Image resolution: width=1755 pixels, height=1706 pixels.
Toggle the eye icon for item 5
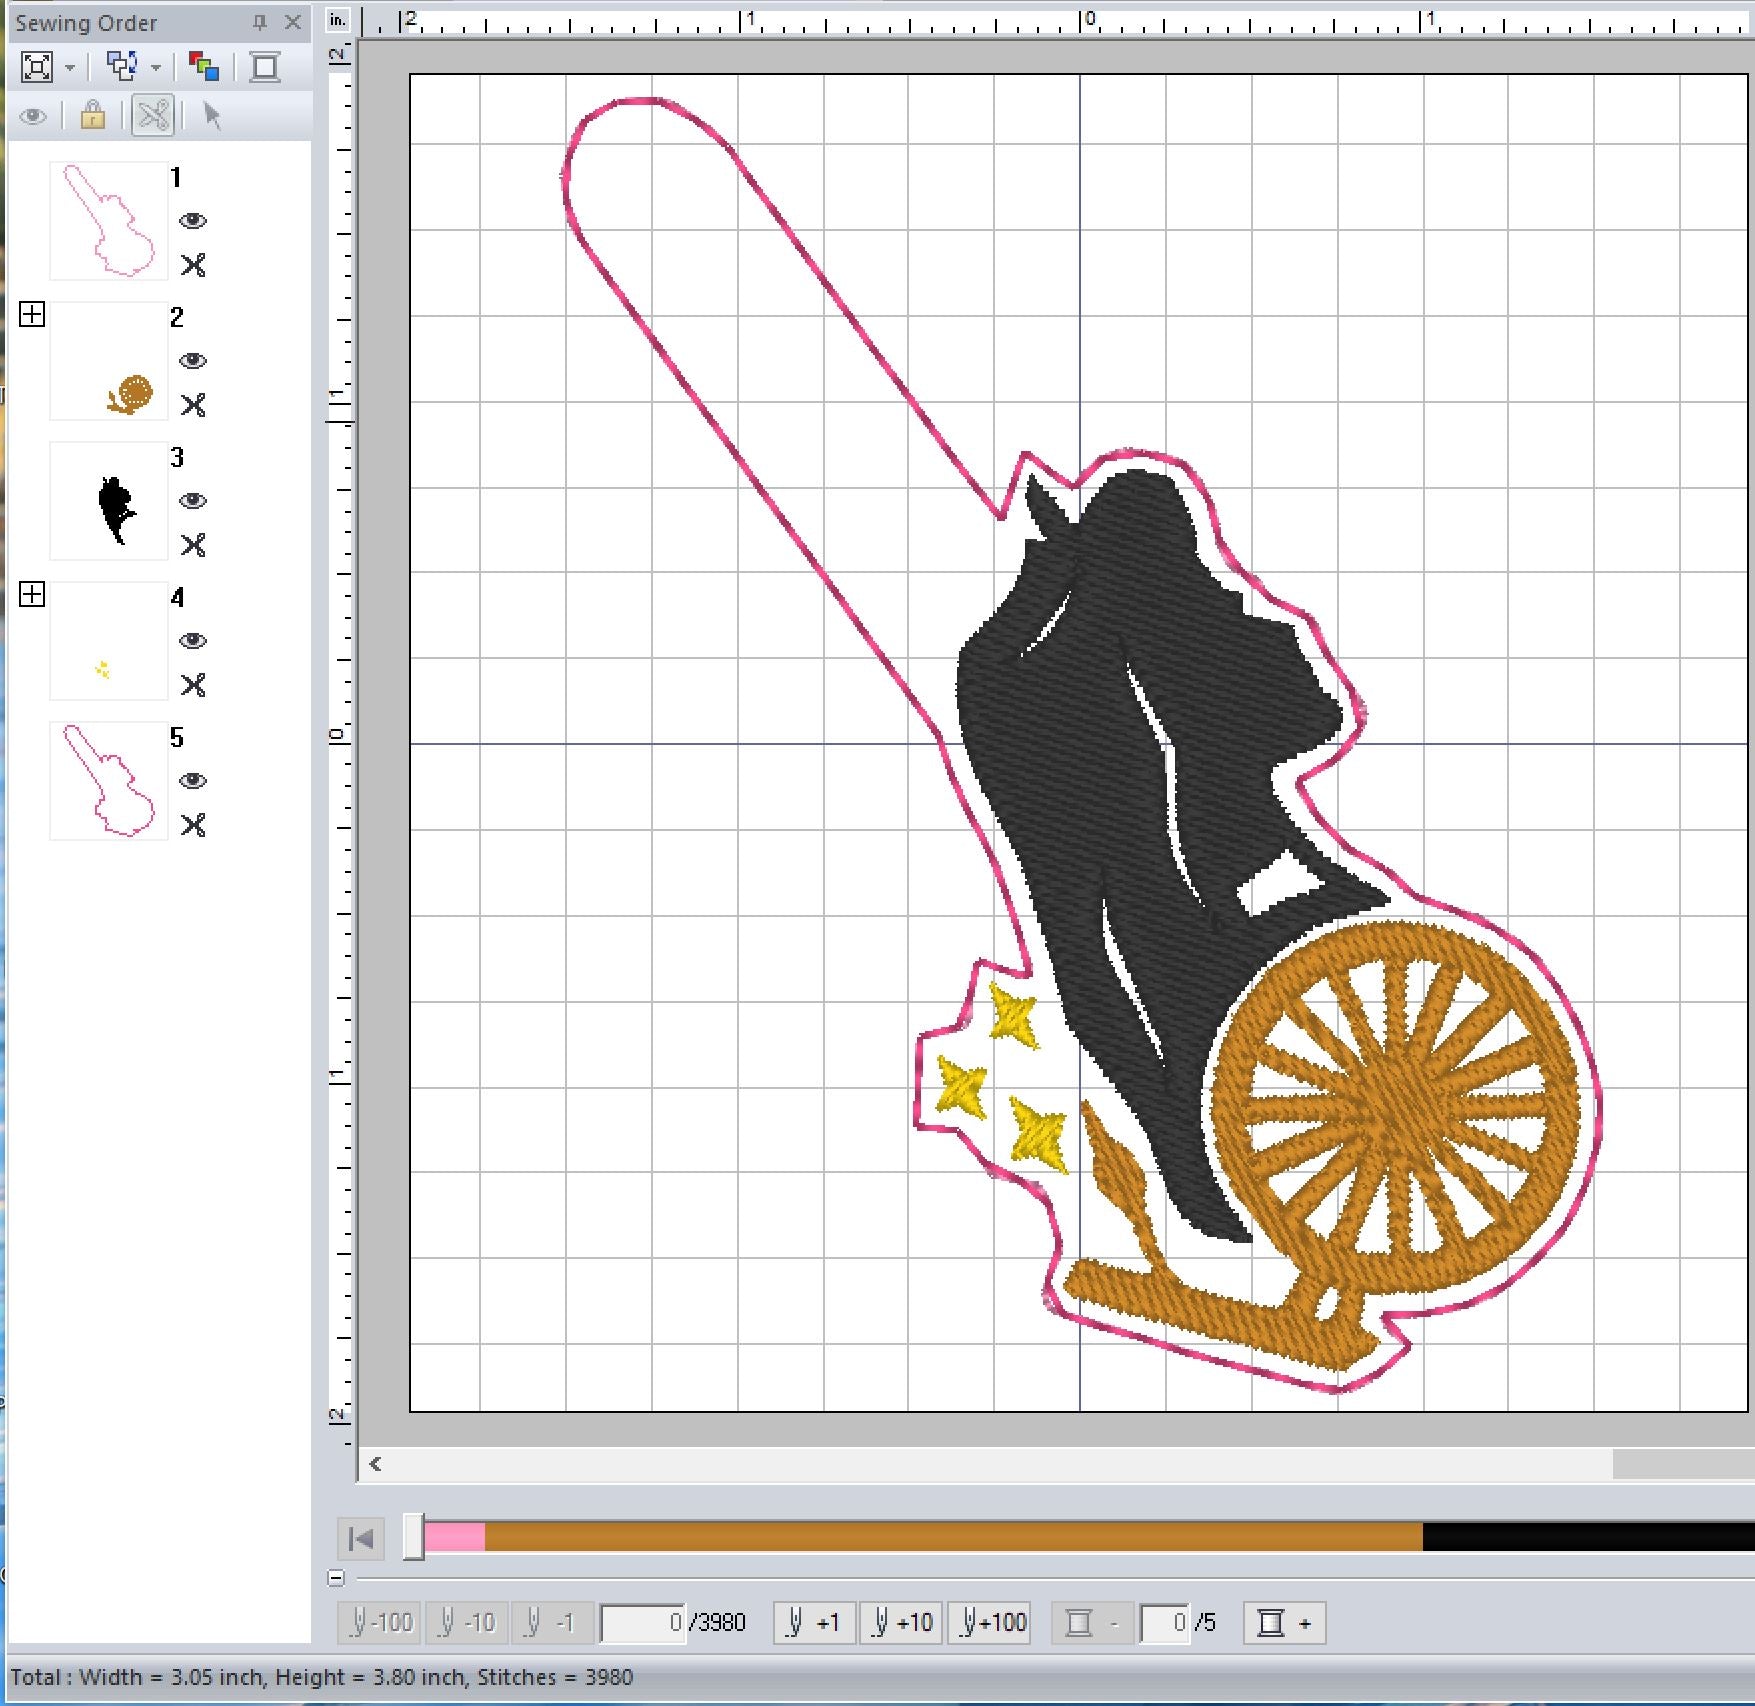193,781
